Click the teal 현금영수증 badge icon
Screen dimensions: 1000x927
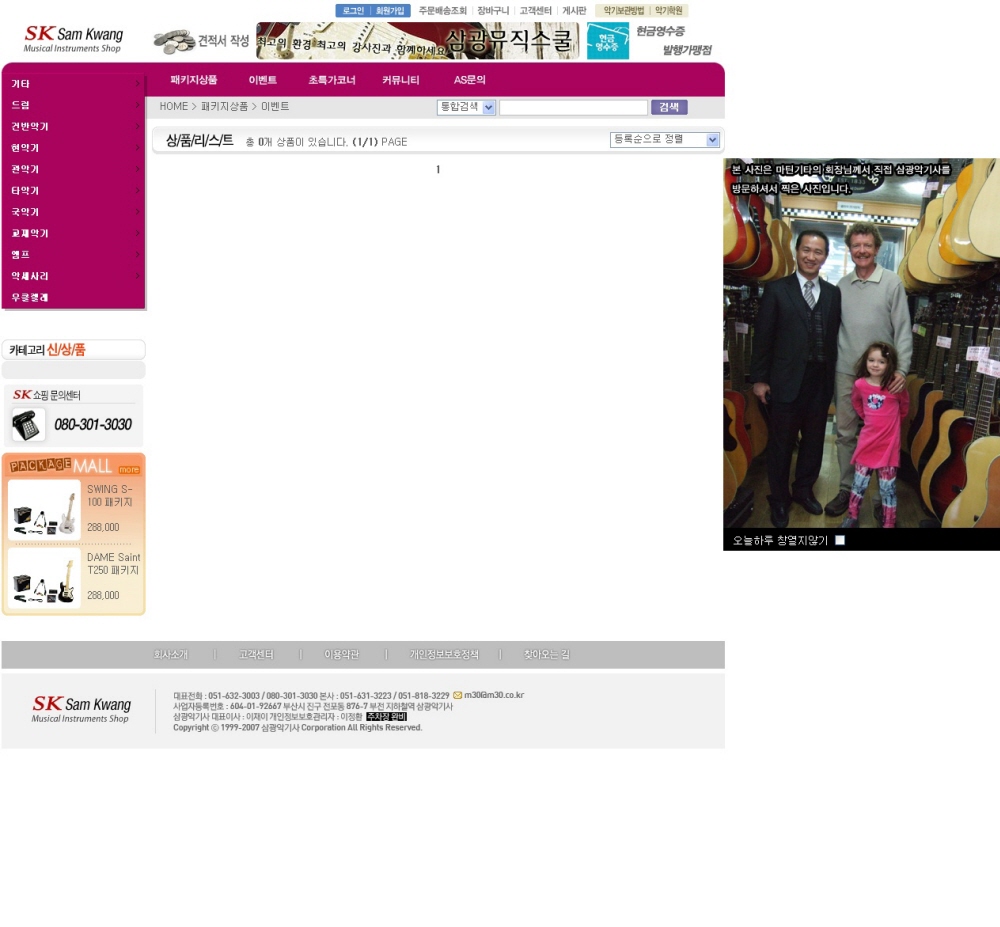click(x=607, y=41)
